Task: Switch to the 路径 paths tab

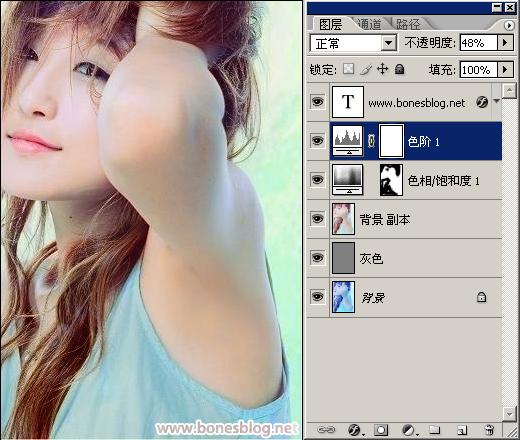Action: point(408,24)
